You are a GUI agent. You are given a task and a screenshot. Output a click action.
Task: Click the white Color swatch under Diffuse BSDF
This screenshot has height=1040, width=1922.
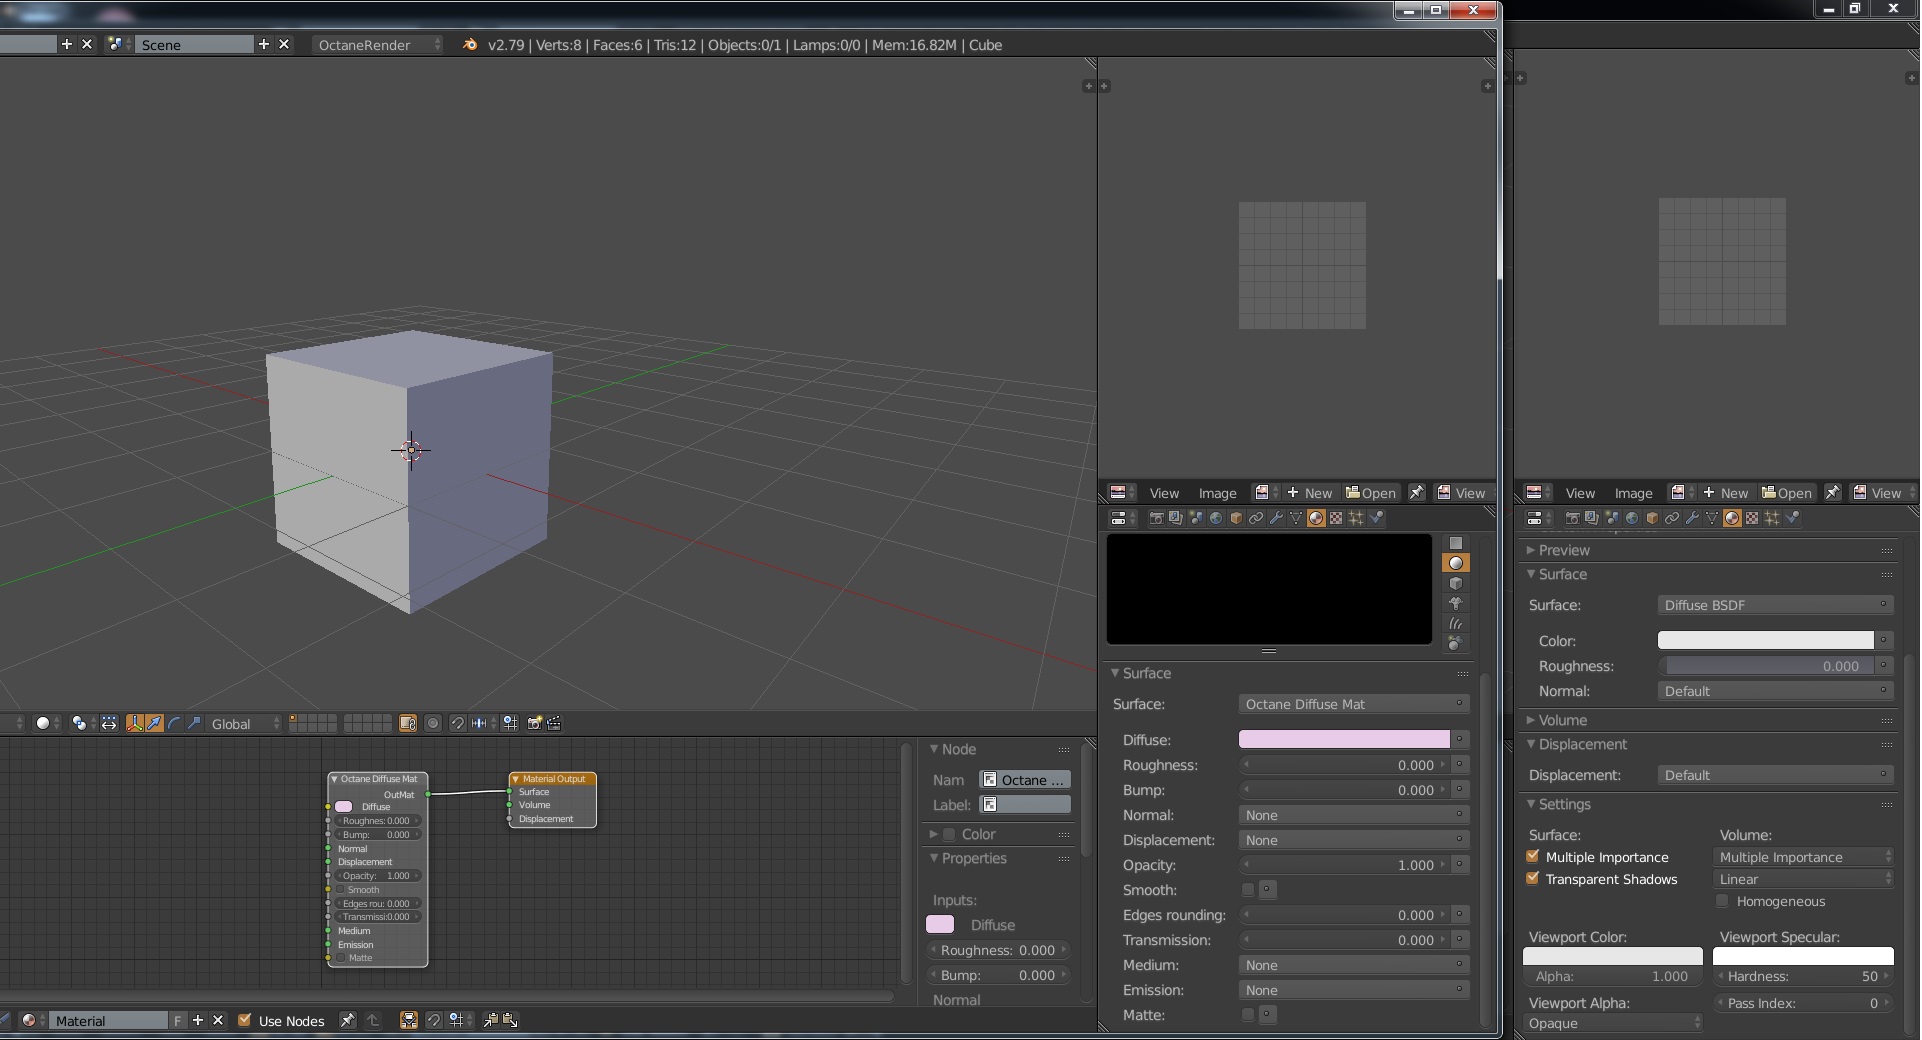tap(1766, 640)
